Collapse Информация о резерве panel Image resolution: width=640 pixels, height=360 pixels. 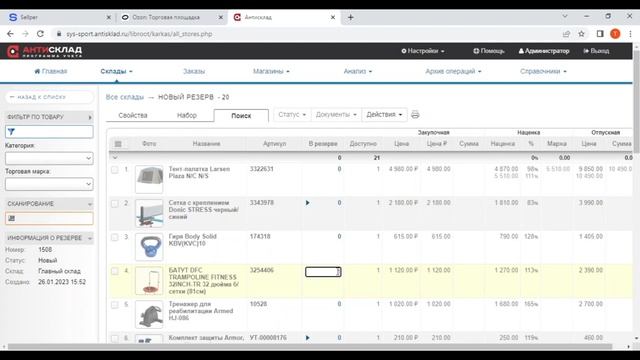coord(90,238)
